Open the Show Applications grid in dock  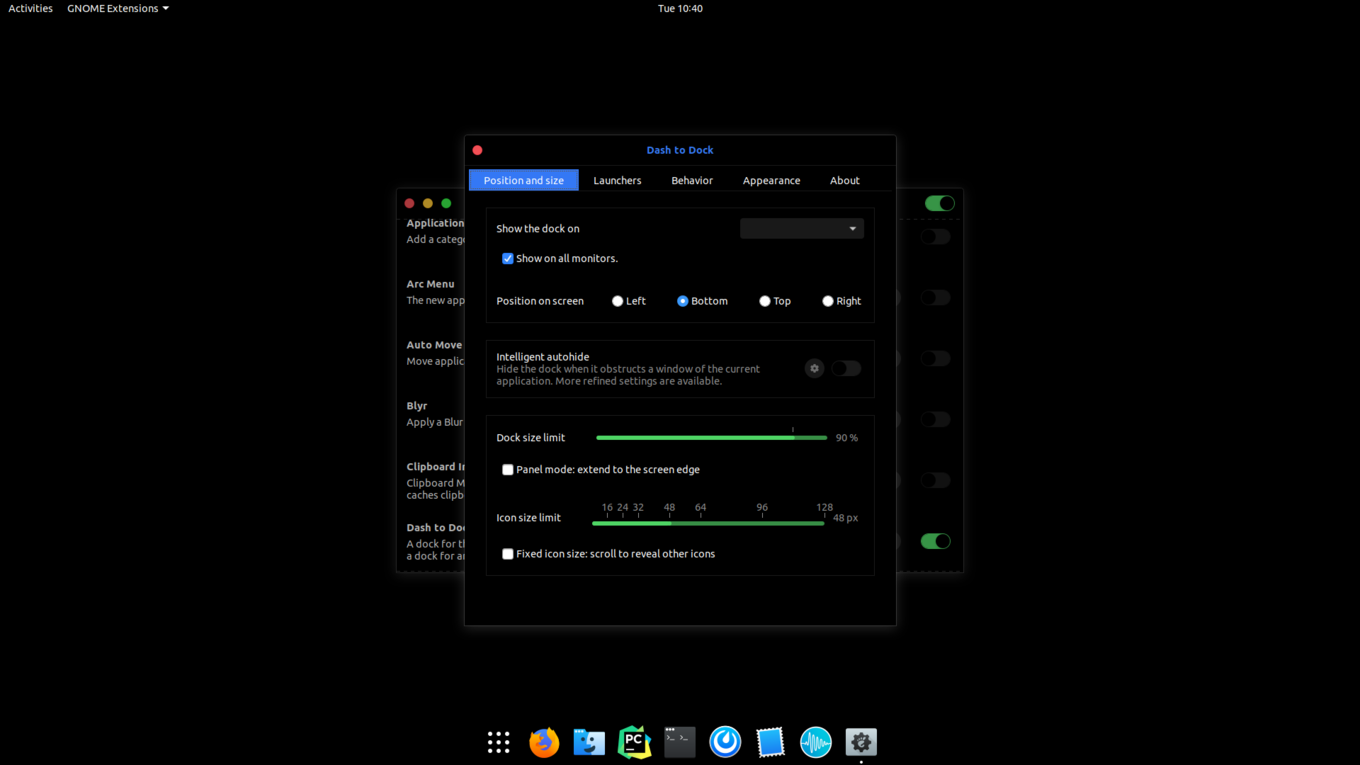[499, 742]
